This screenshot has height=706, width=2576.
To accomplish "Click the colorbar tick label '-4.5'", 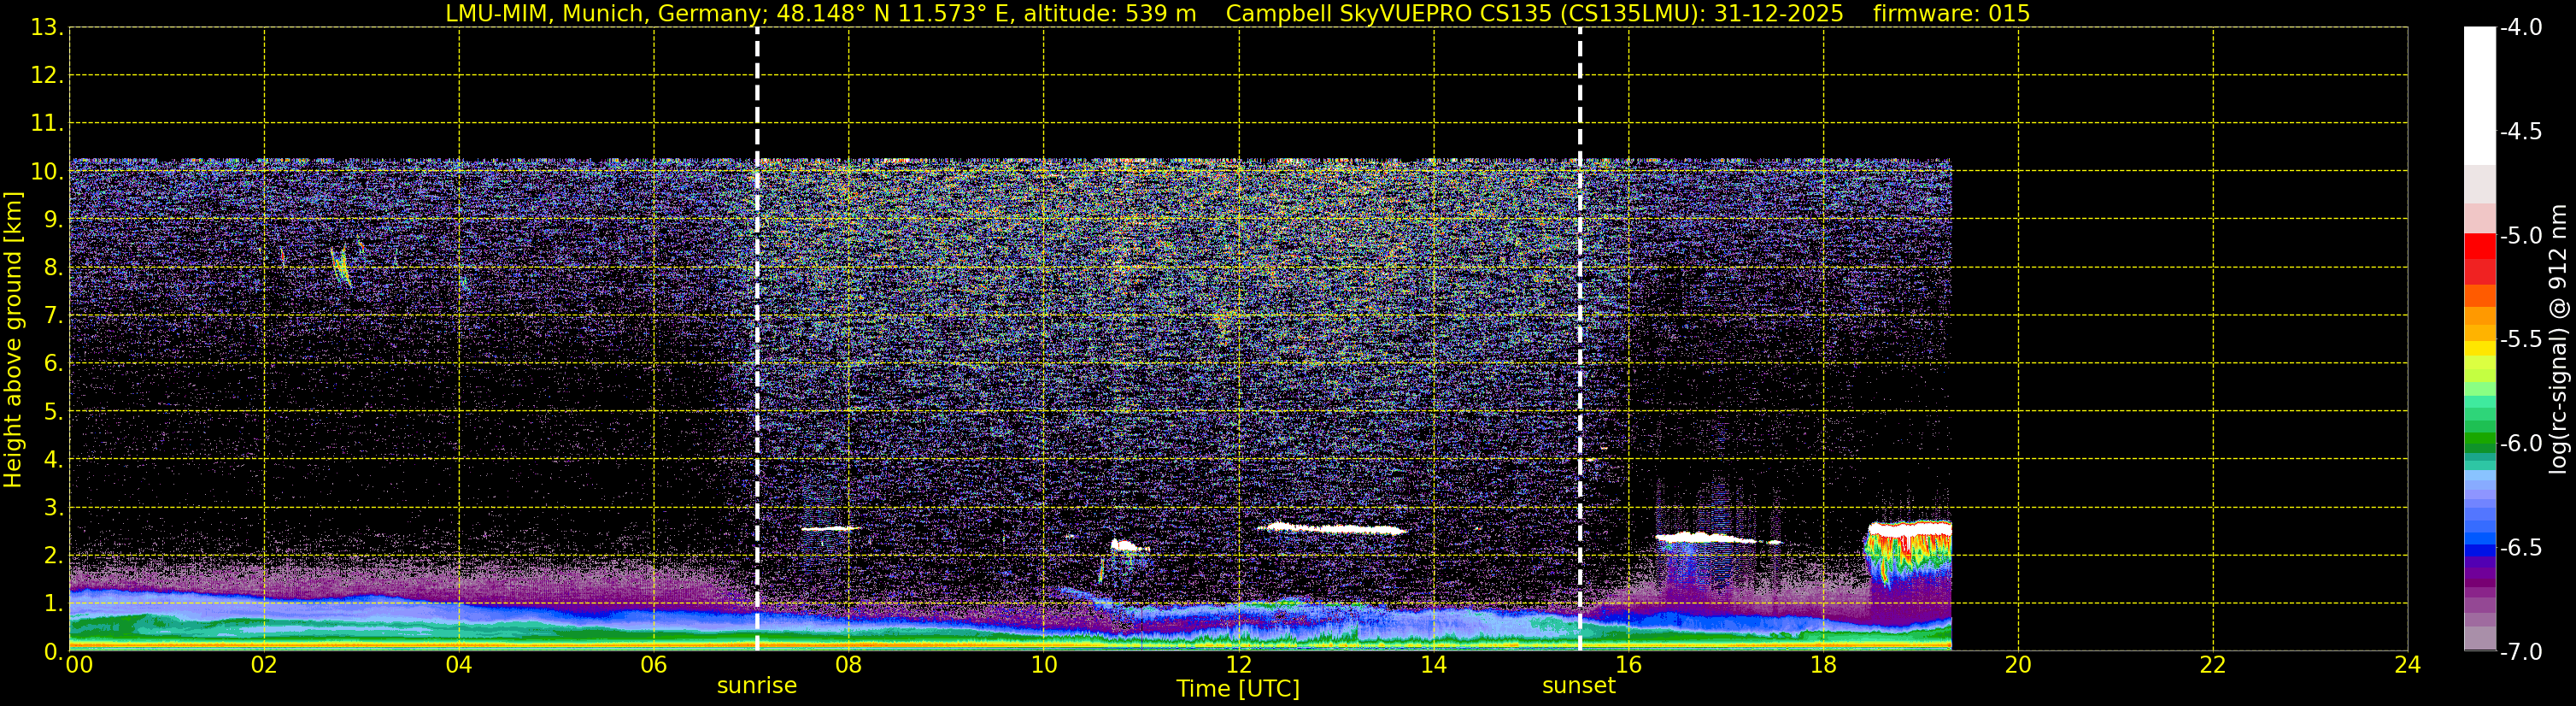I will 2521,131.
